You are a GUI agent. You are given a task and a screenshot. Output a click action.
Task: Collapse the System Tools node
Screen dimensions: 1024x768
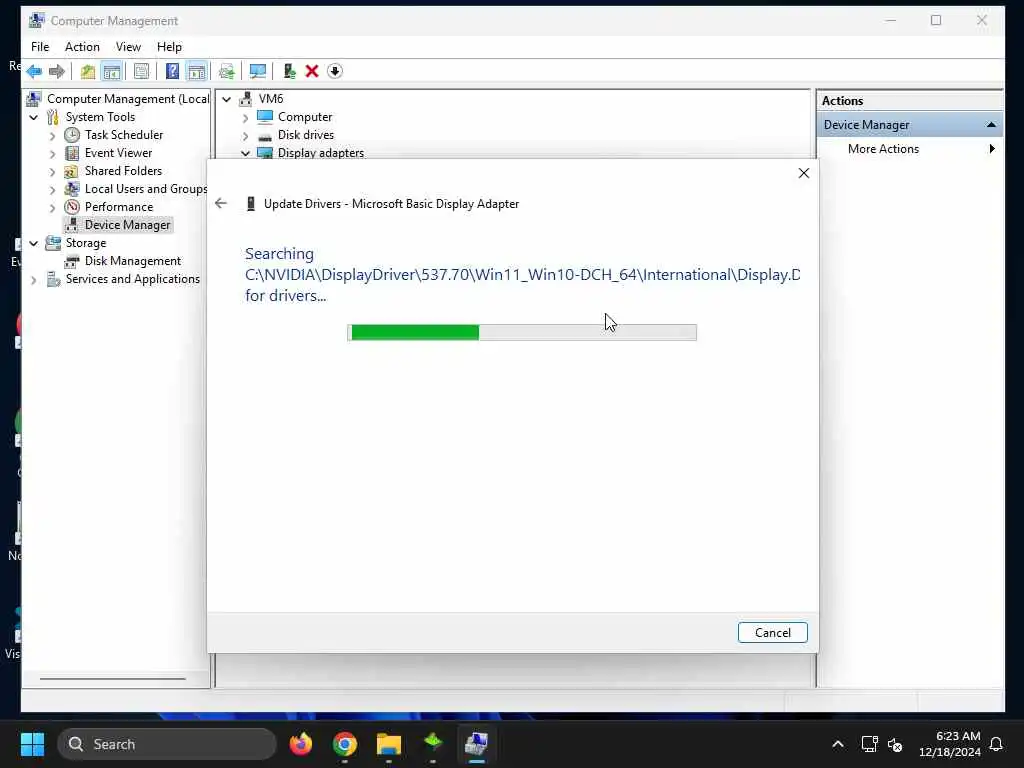click(34, 118)
